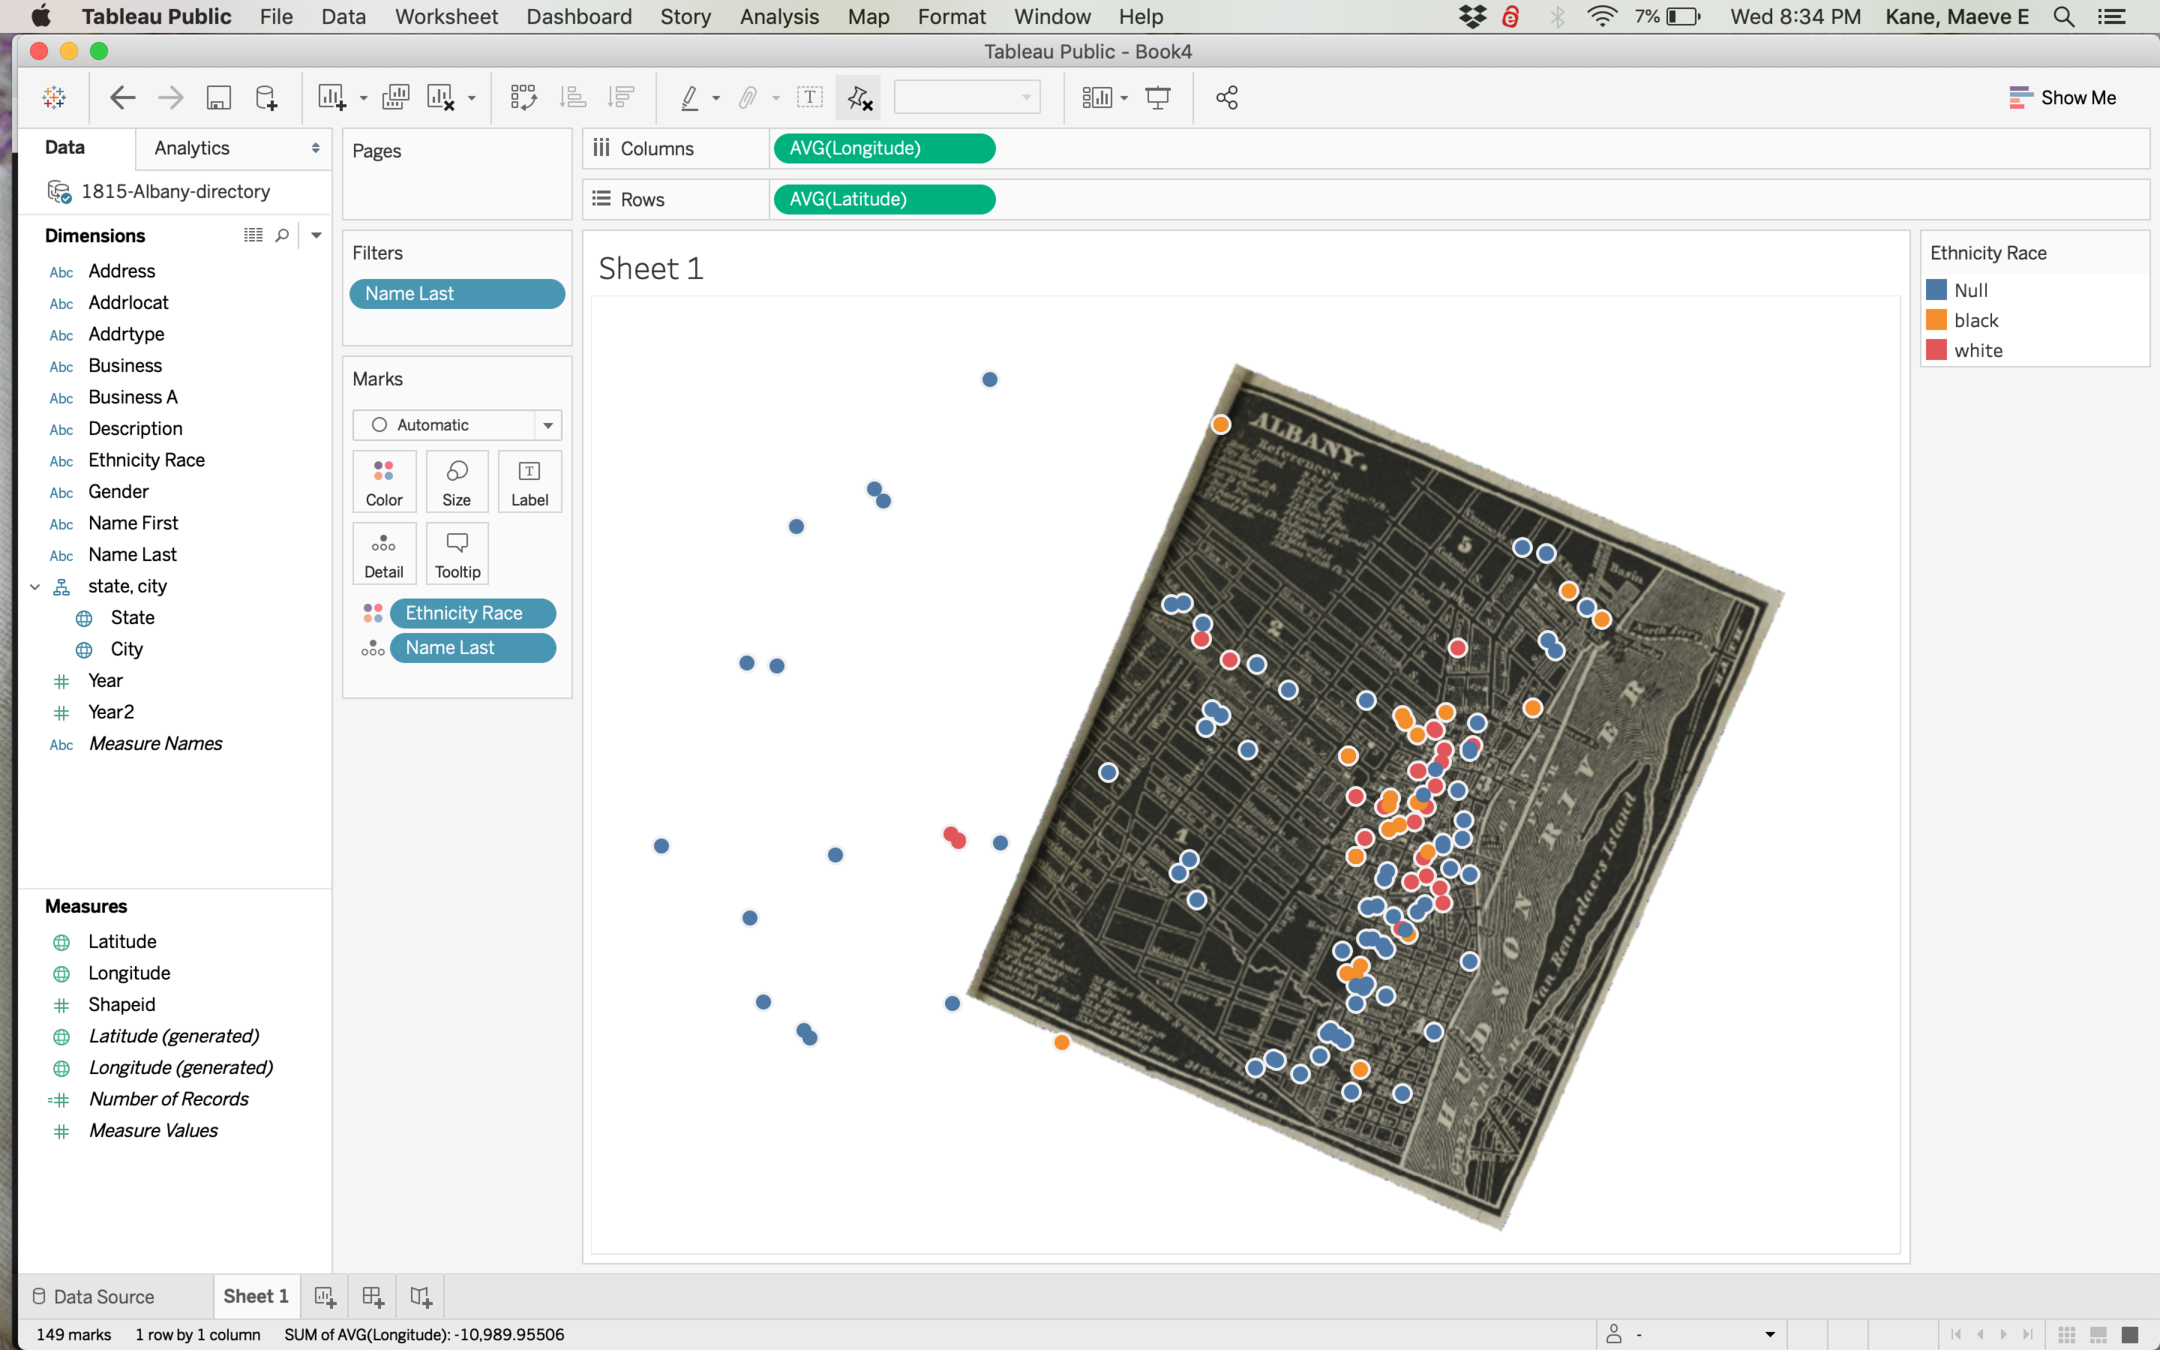
Task: Open the Analysis menu
Action: tap(778, 16)
